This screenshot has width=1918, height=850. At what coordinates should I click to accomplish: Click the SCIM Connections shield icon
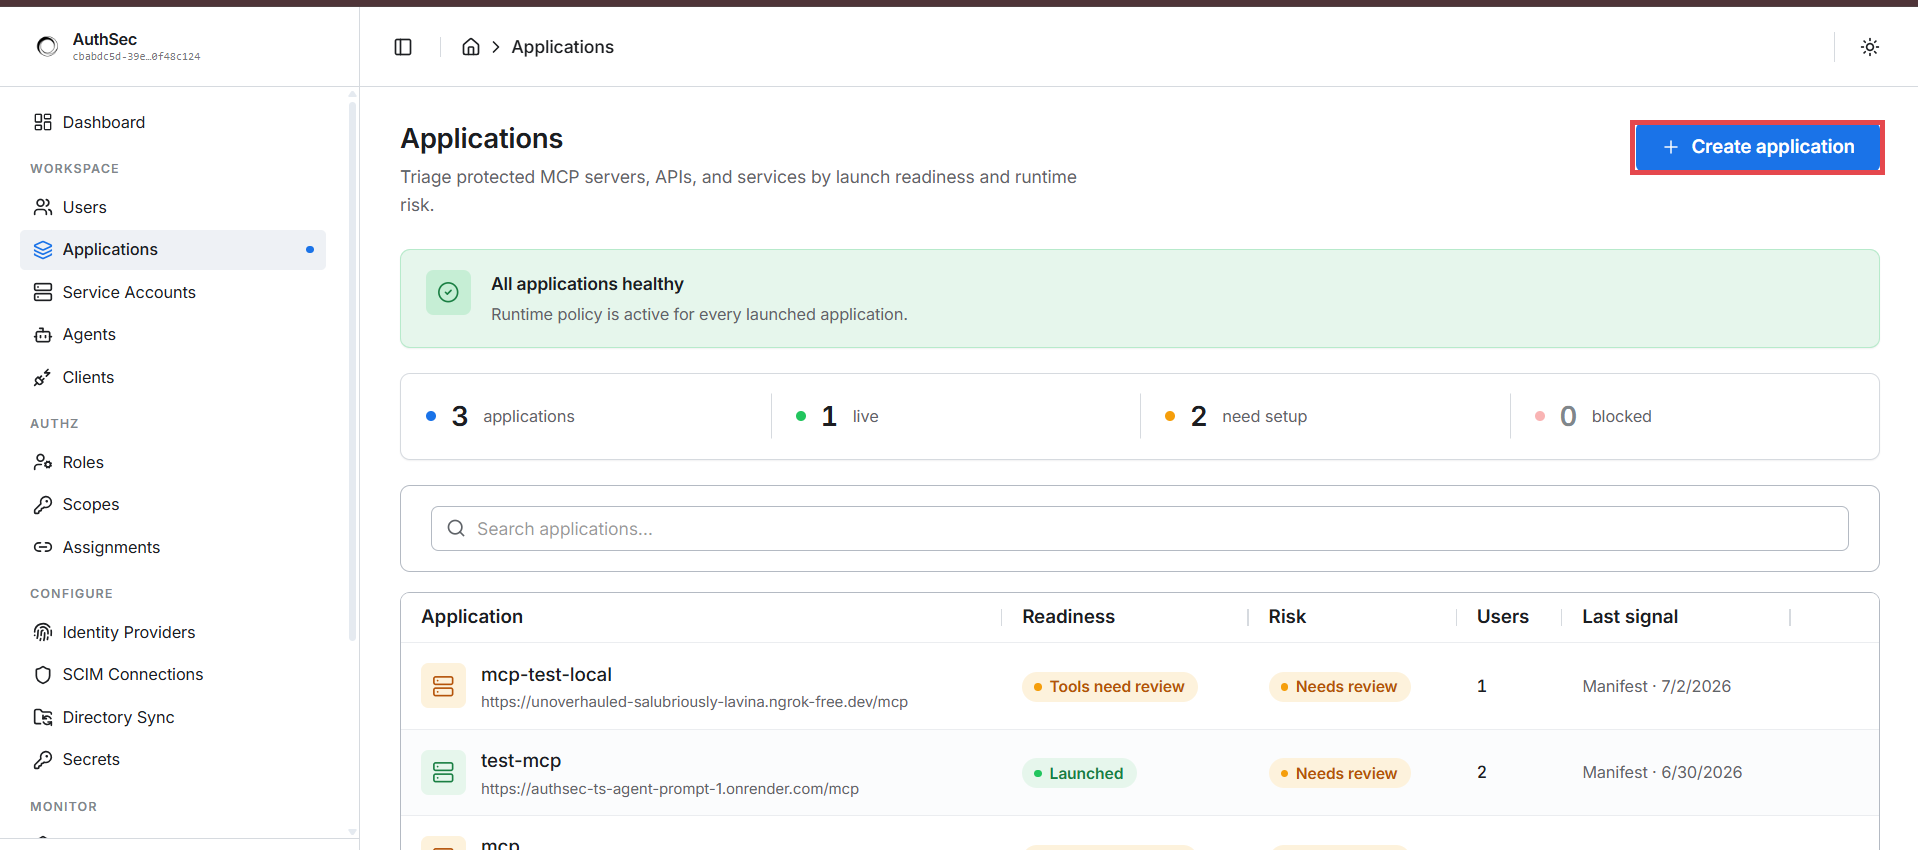43,675
